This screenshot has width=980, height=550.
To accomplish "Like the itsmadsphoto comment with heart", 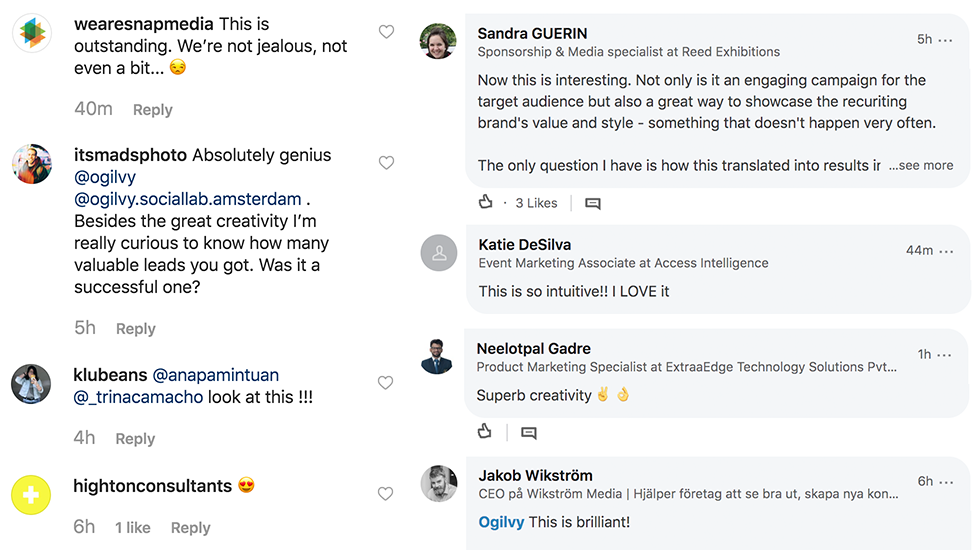I will point(386,163).
